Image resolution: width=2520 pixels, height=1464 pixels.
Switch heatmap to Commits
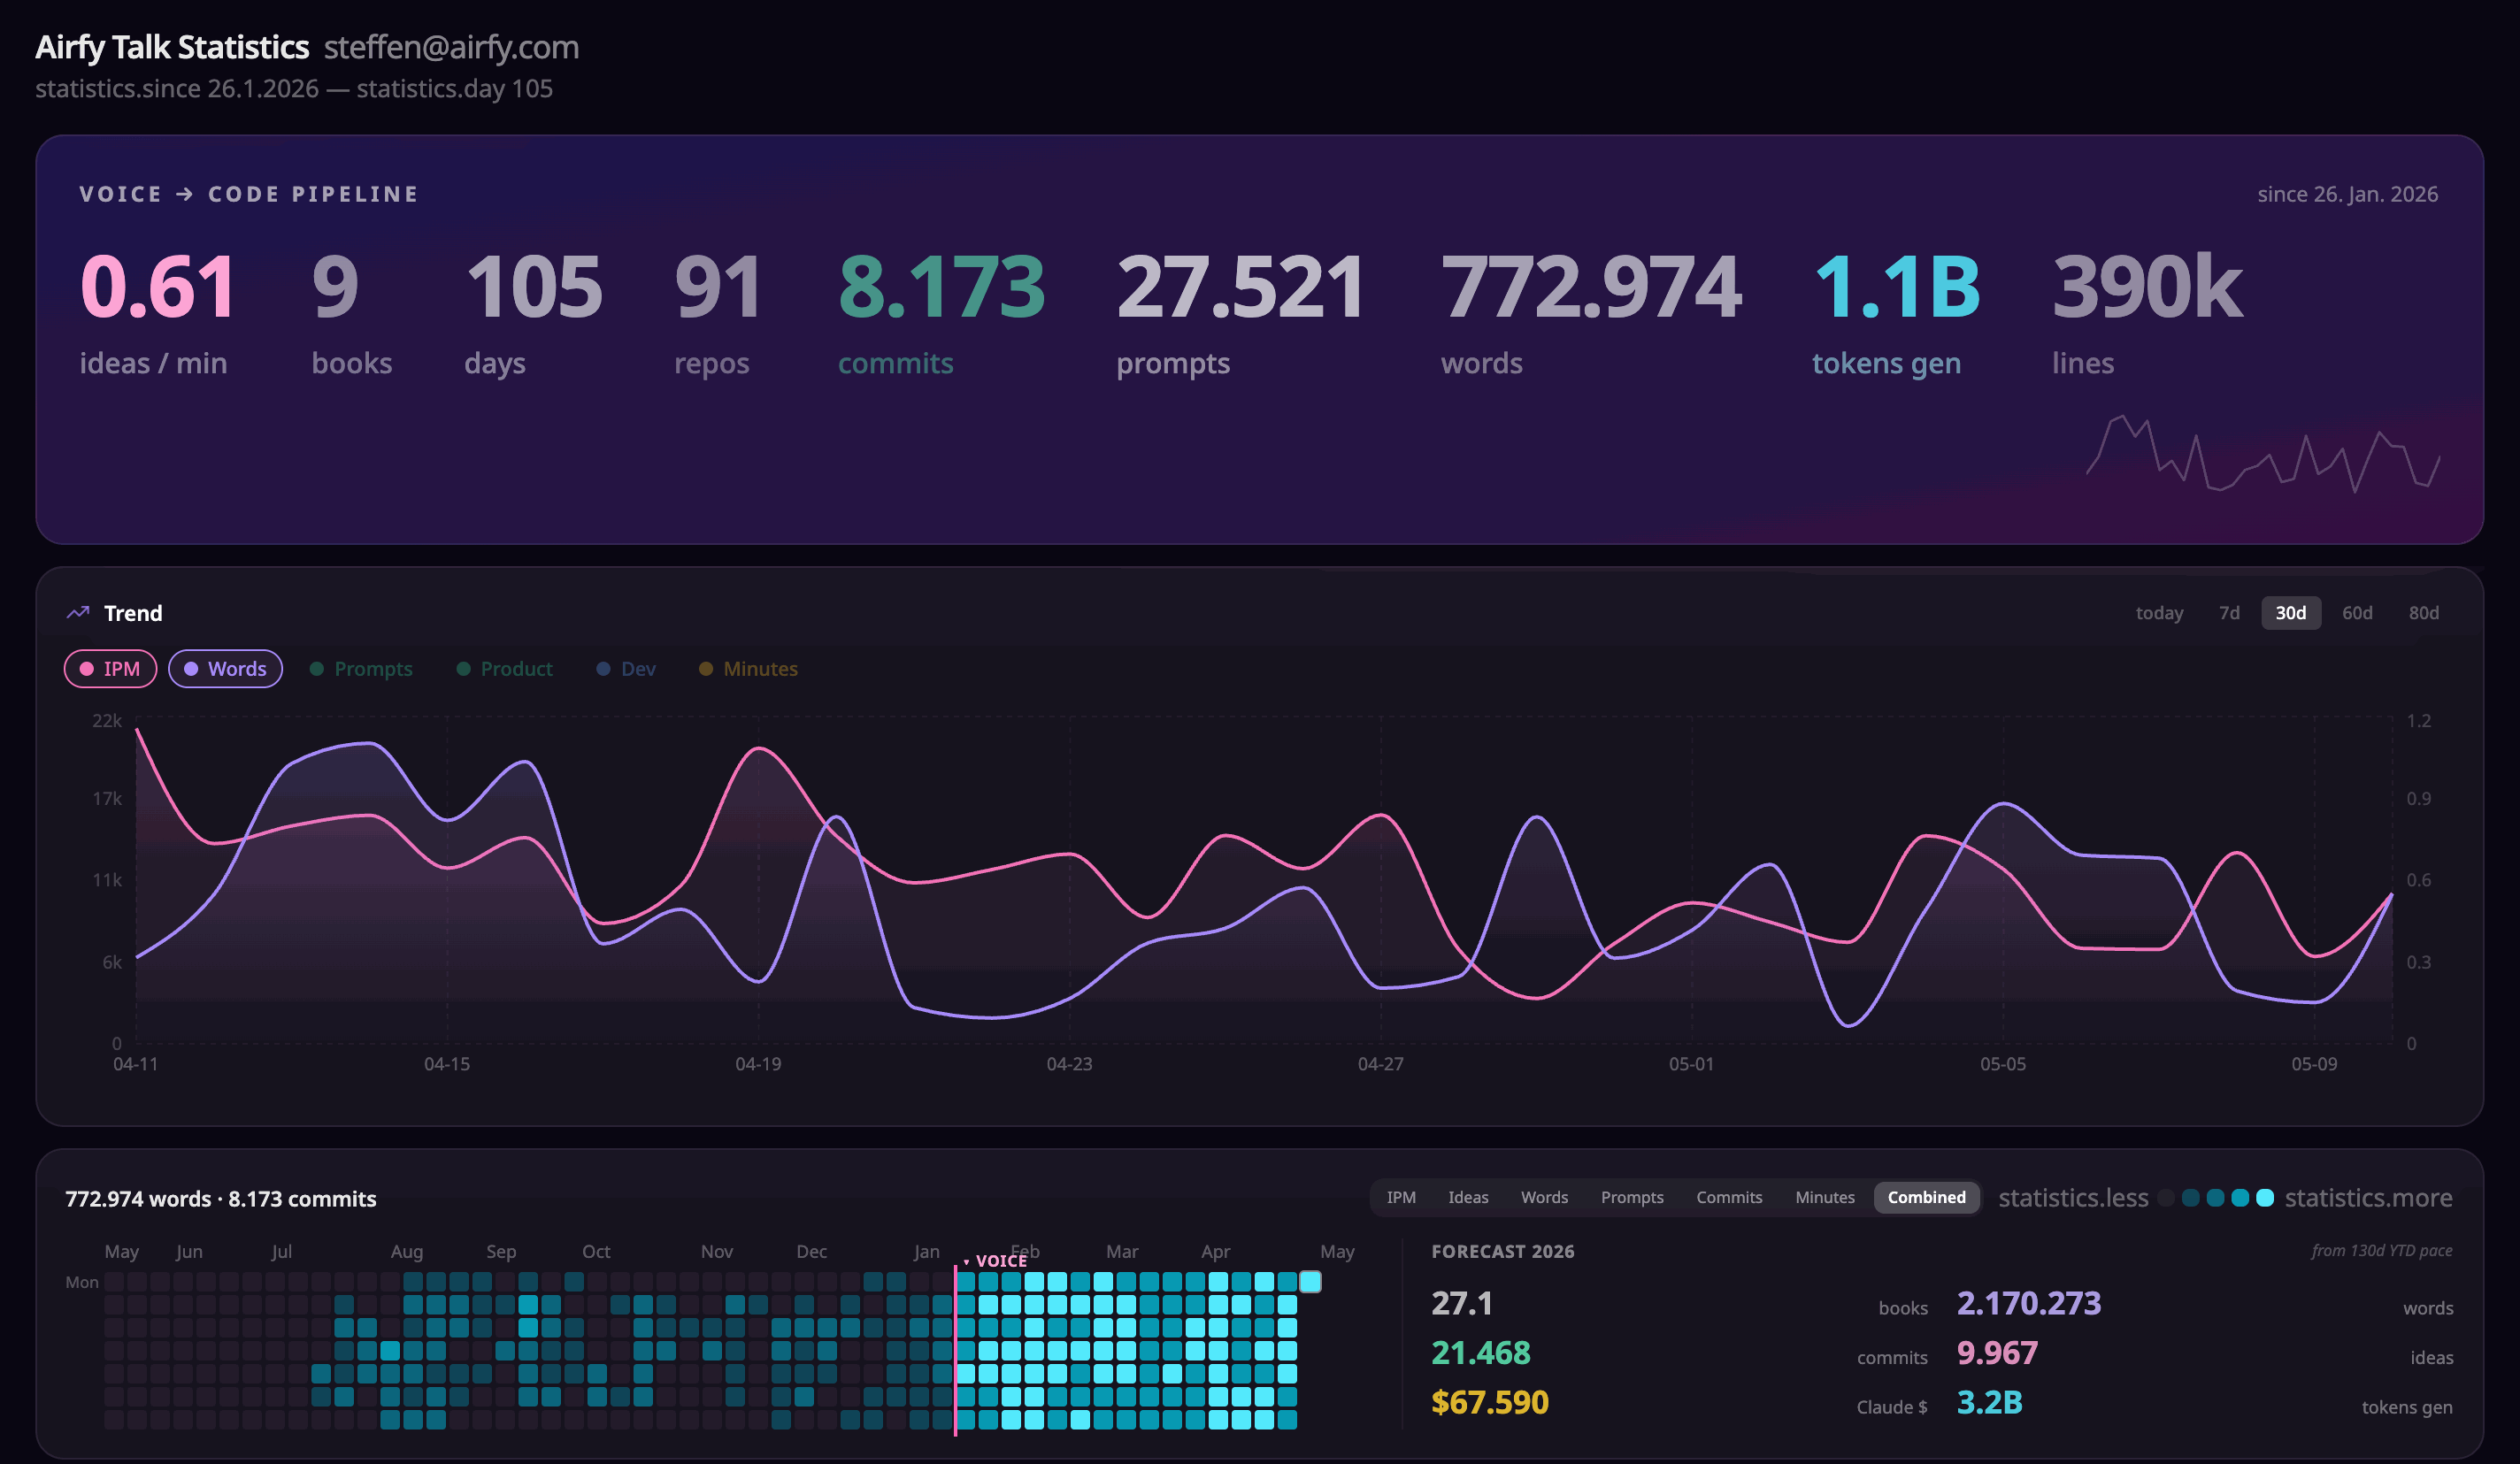pyautogui.click(x=1729, y=1197)
